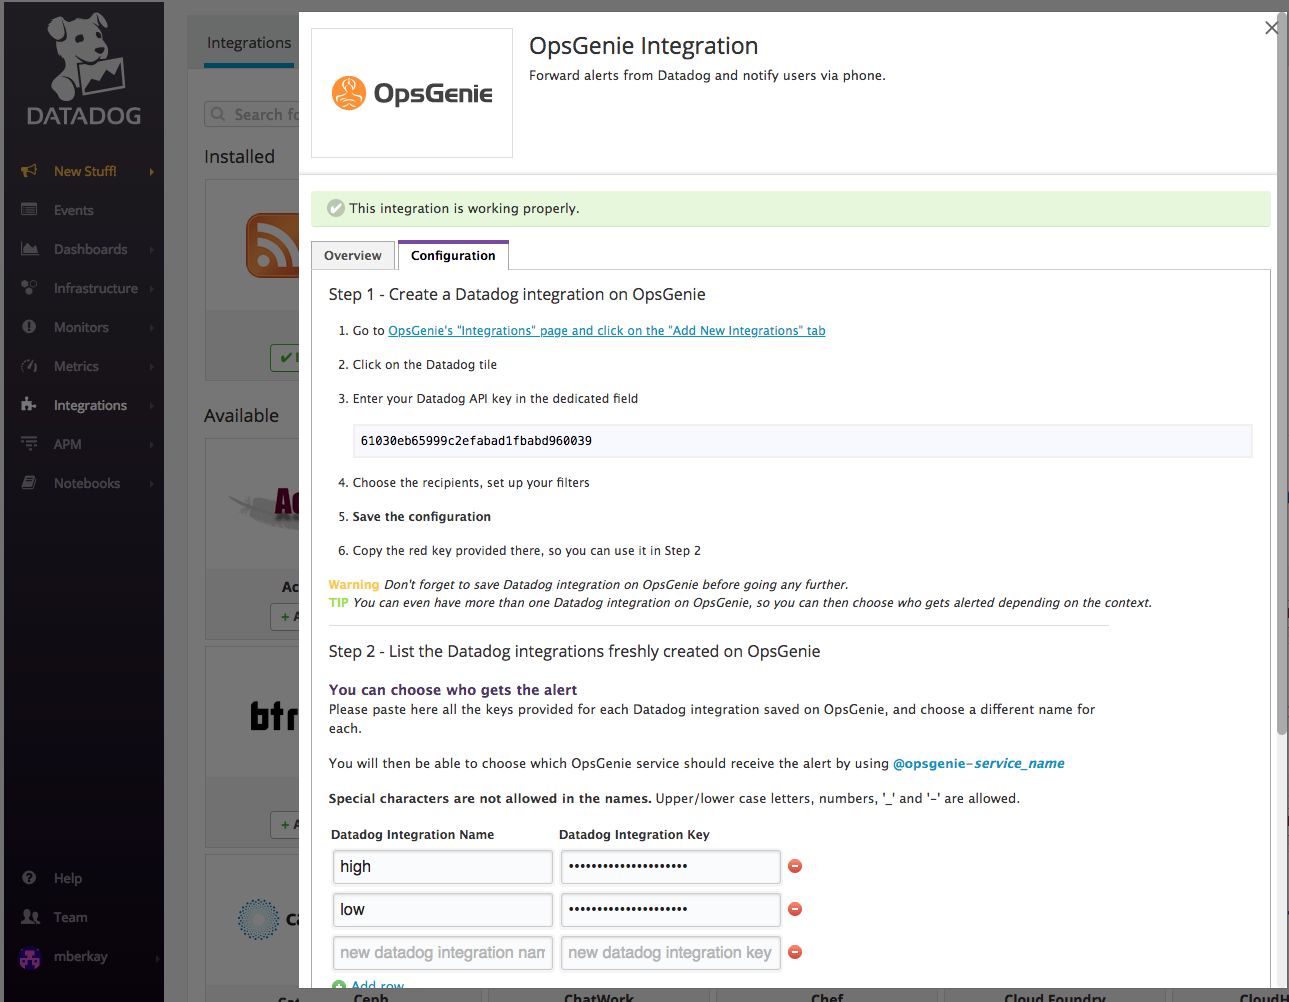Click the 'low' row integration key field

tap(670, 909)
